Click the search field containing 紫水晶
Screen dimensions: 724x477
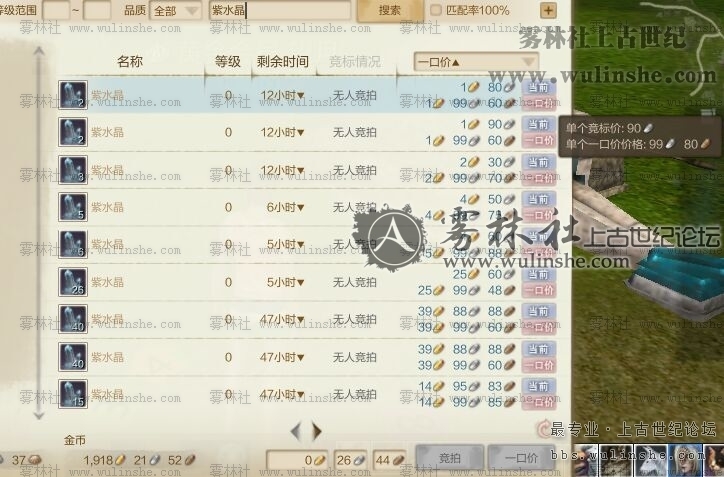point(280,10)
